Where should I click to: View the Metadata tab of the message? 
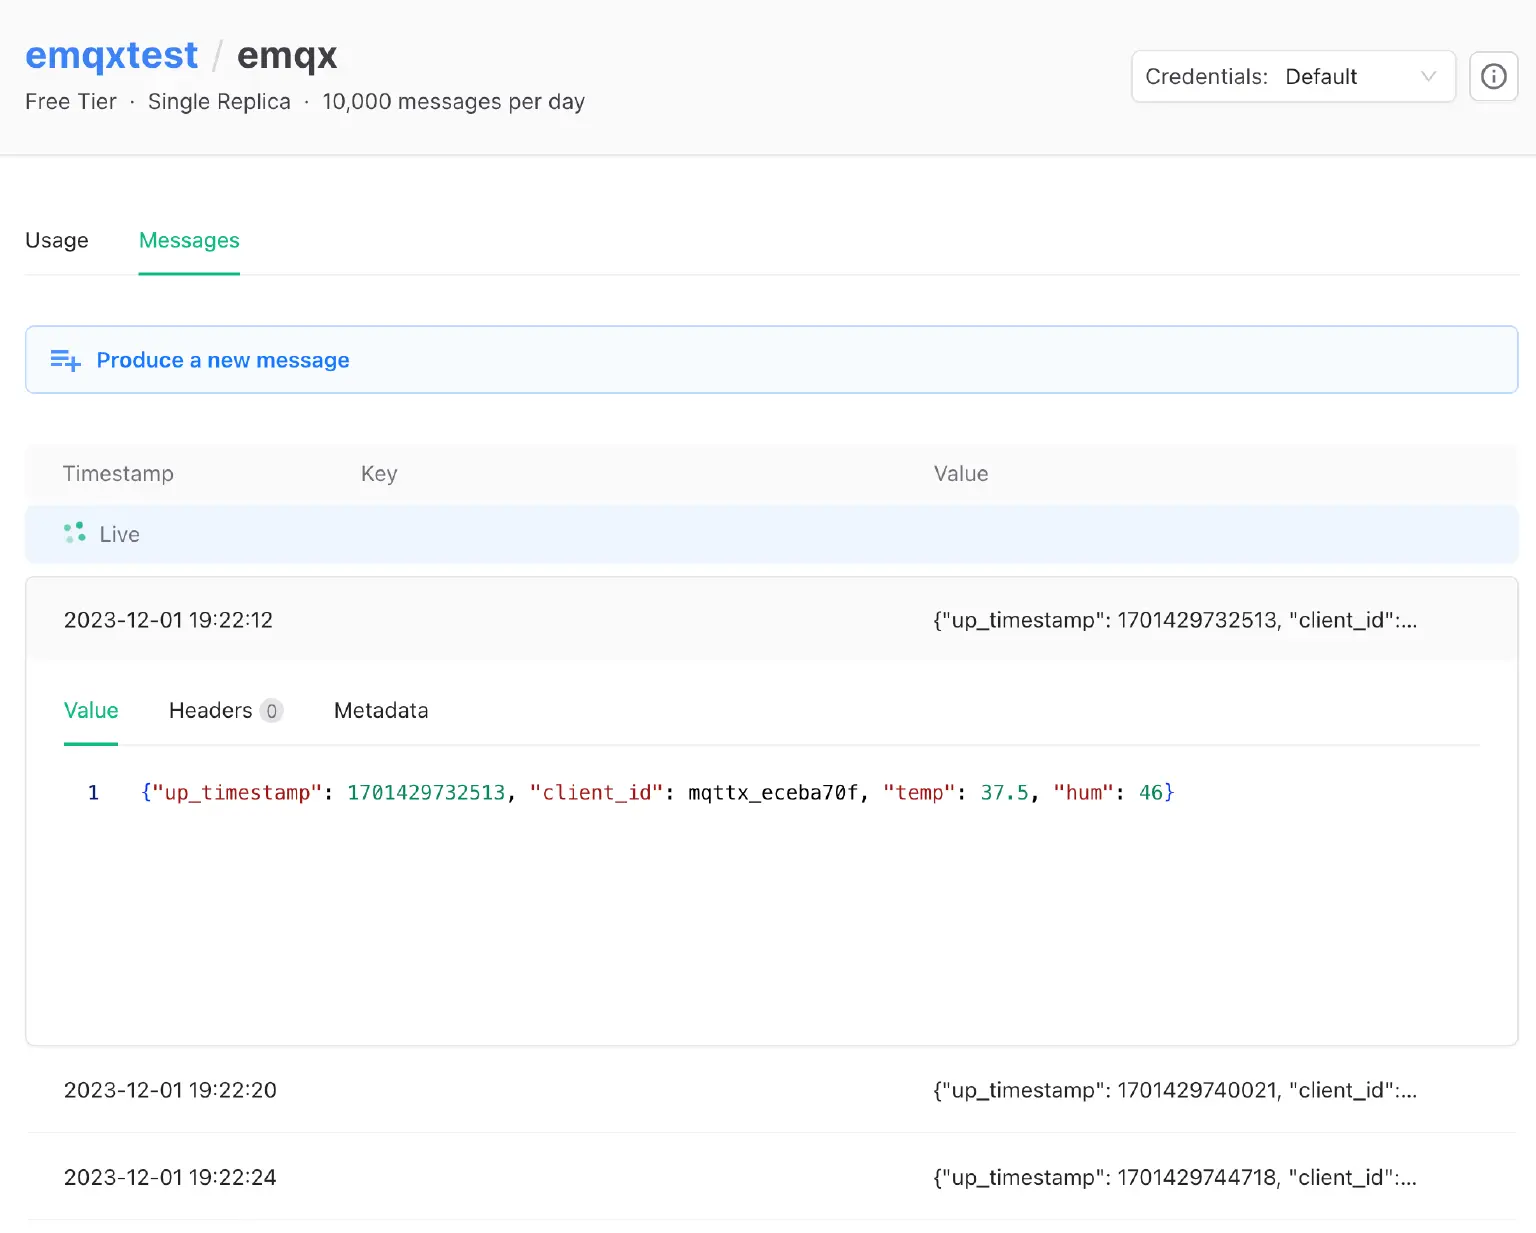point(381,710)
